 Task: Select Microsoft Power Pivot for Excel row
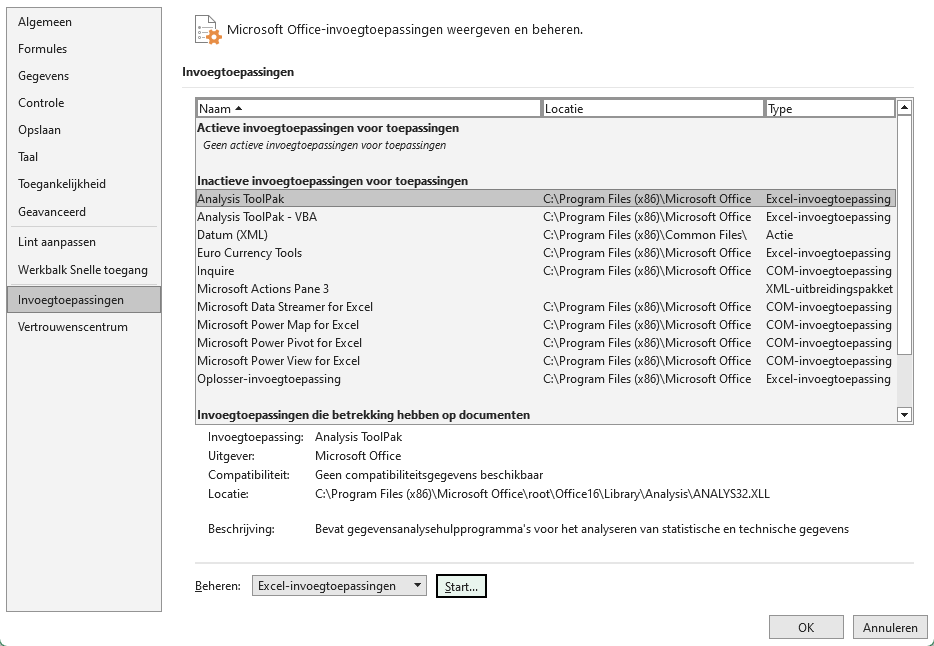(546, 343)
